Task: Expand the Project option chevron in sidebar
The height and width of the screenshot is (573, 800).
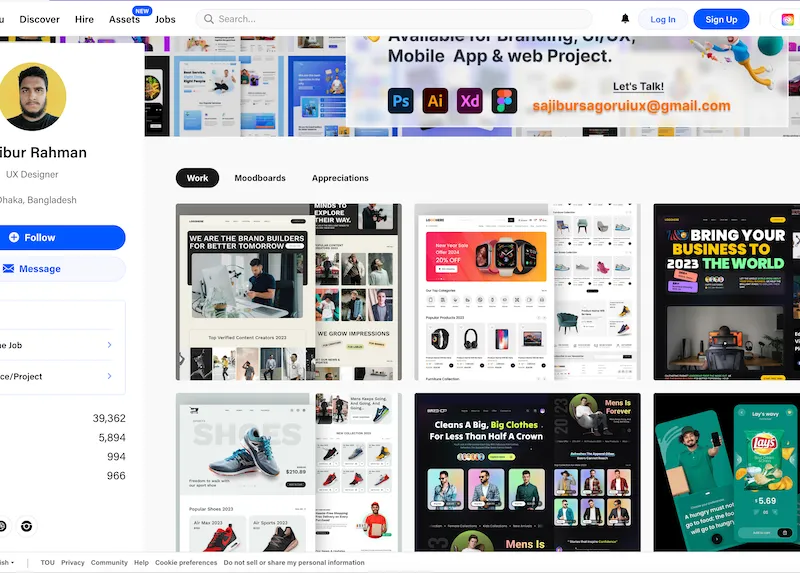Action: click(109, 376)
